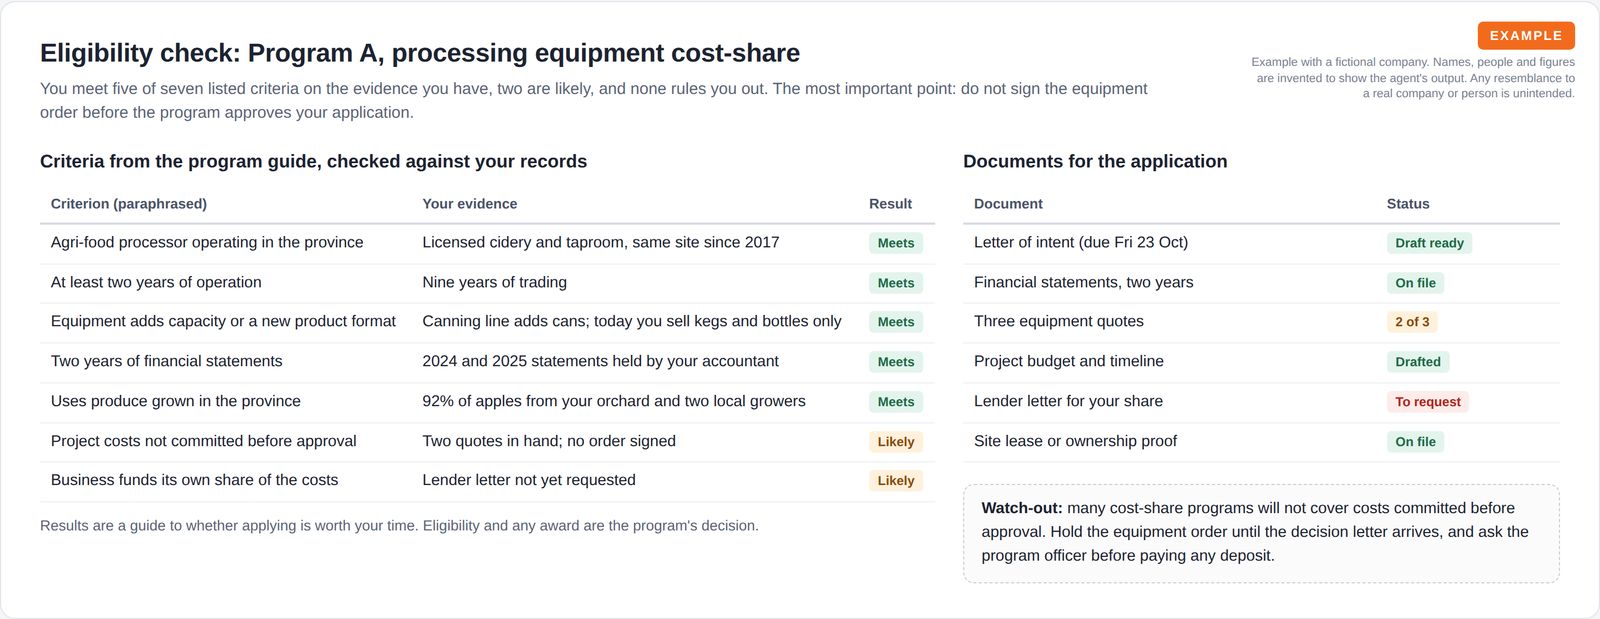Viewport: 1600px width, 619px height.
Task: Click evidence 'Licensed cidery and taproom, same site since 2017'
Action: 601,242
